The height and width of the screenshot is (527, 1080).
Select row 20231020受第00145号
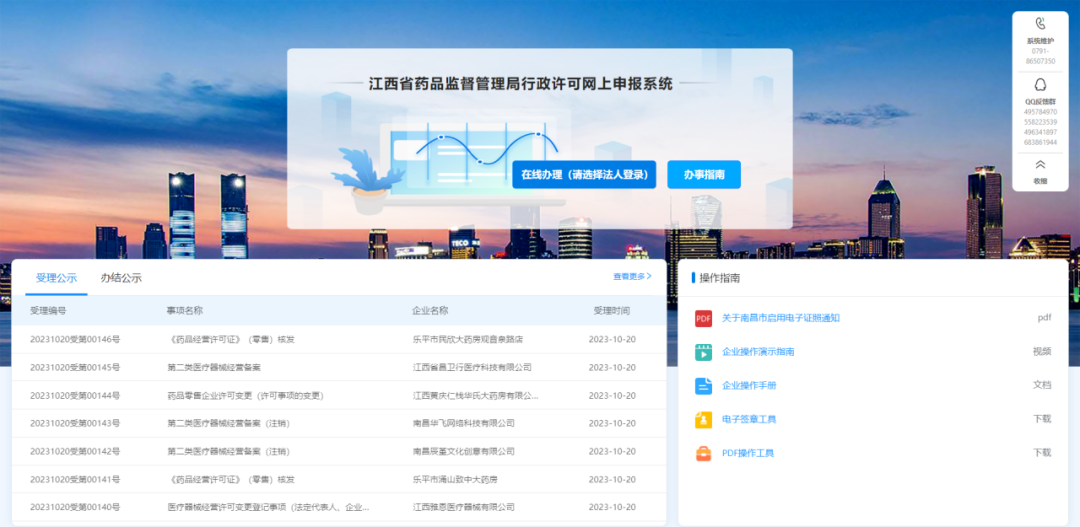tap(339, 367)
